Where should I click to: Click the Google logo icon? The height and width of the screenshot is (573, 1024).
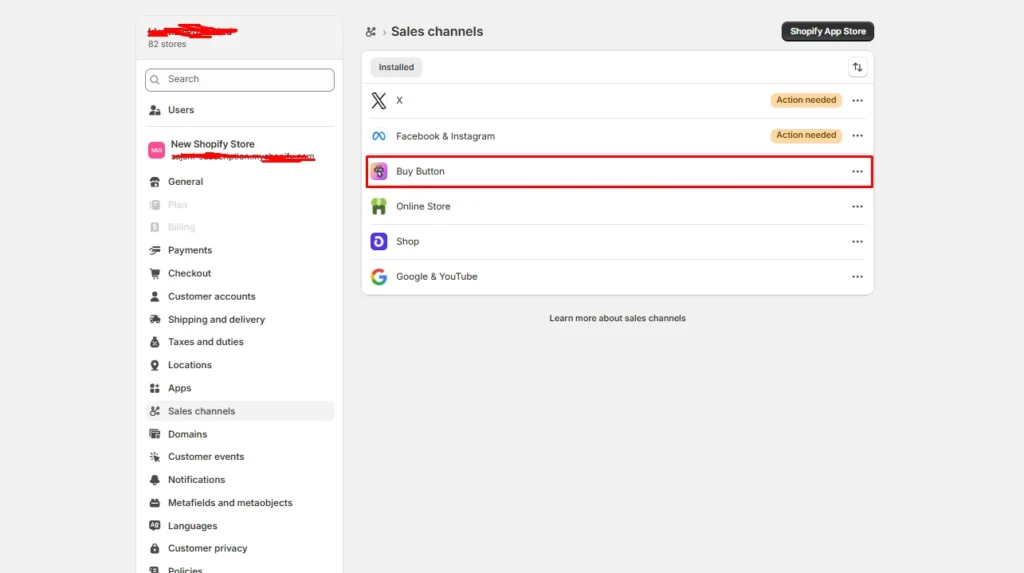[x=379, y=276]
